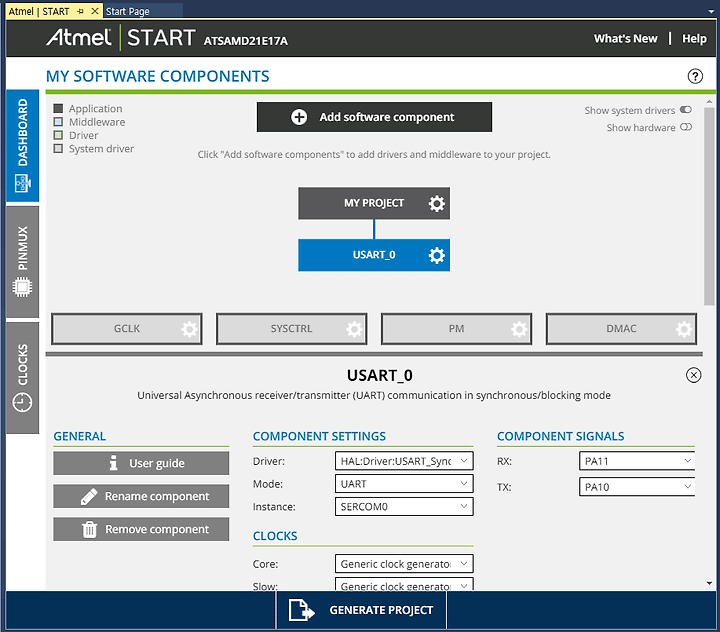Open the Instance dropdown showing SERCOM0
This screenshot has height=632, width=720.
click(404, 507)
